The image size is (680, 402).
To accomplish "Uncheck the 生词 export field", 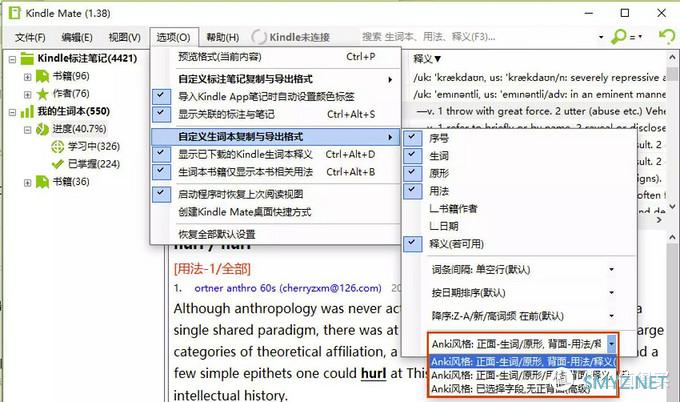I will pos(412,156).
